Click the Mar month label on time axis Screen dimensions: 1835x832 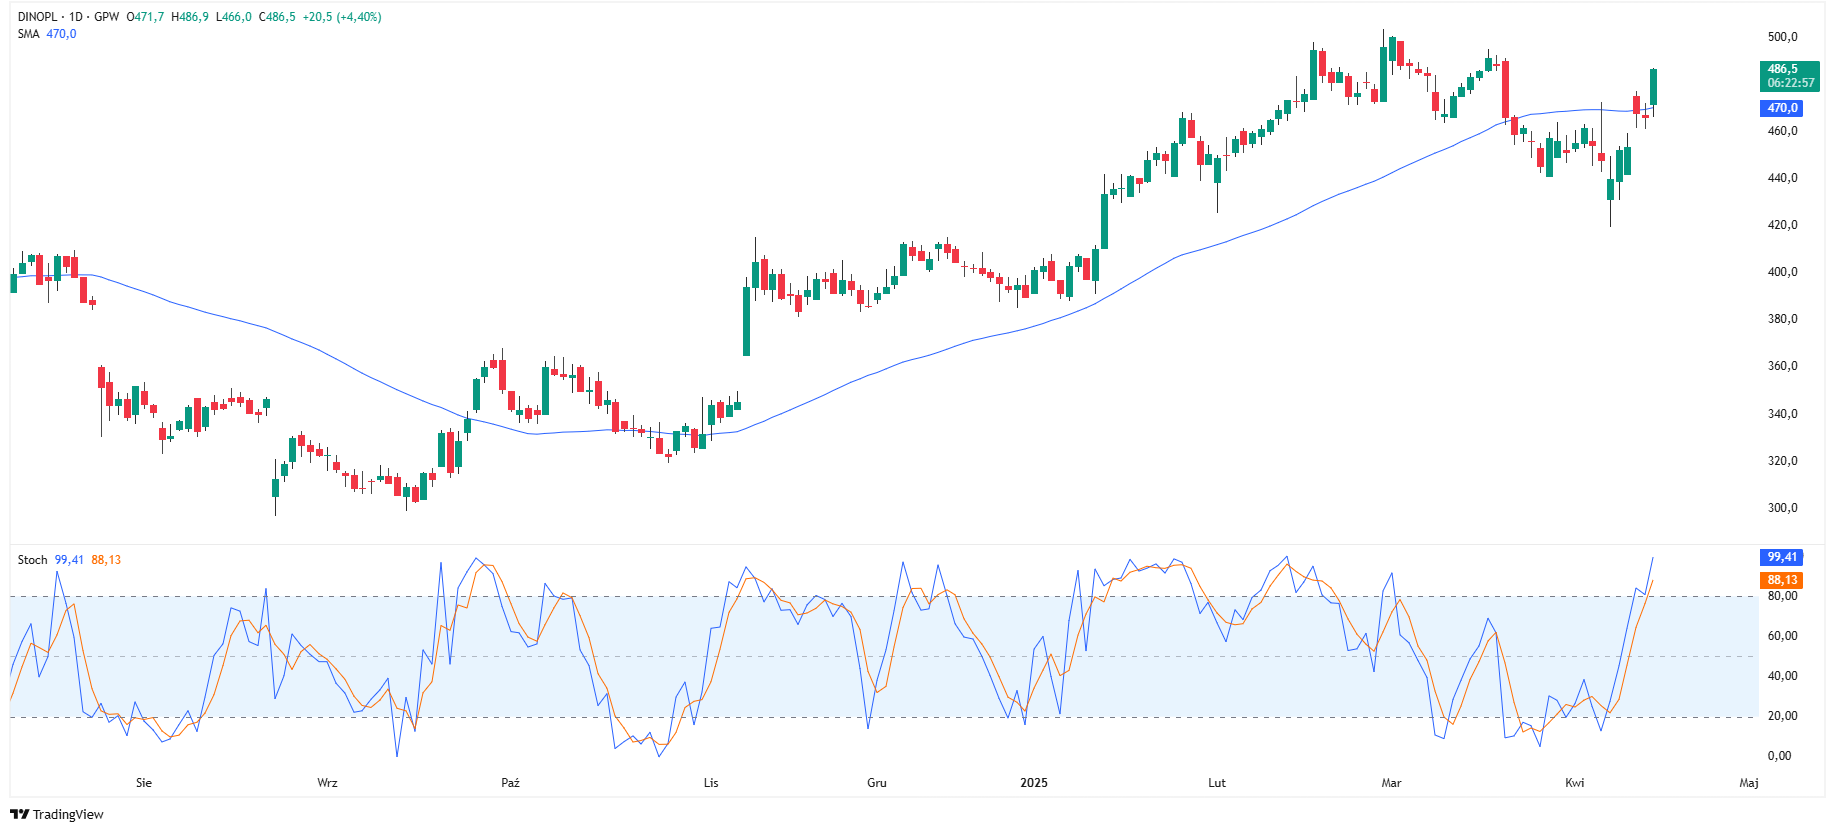point(1391,783)
